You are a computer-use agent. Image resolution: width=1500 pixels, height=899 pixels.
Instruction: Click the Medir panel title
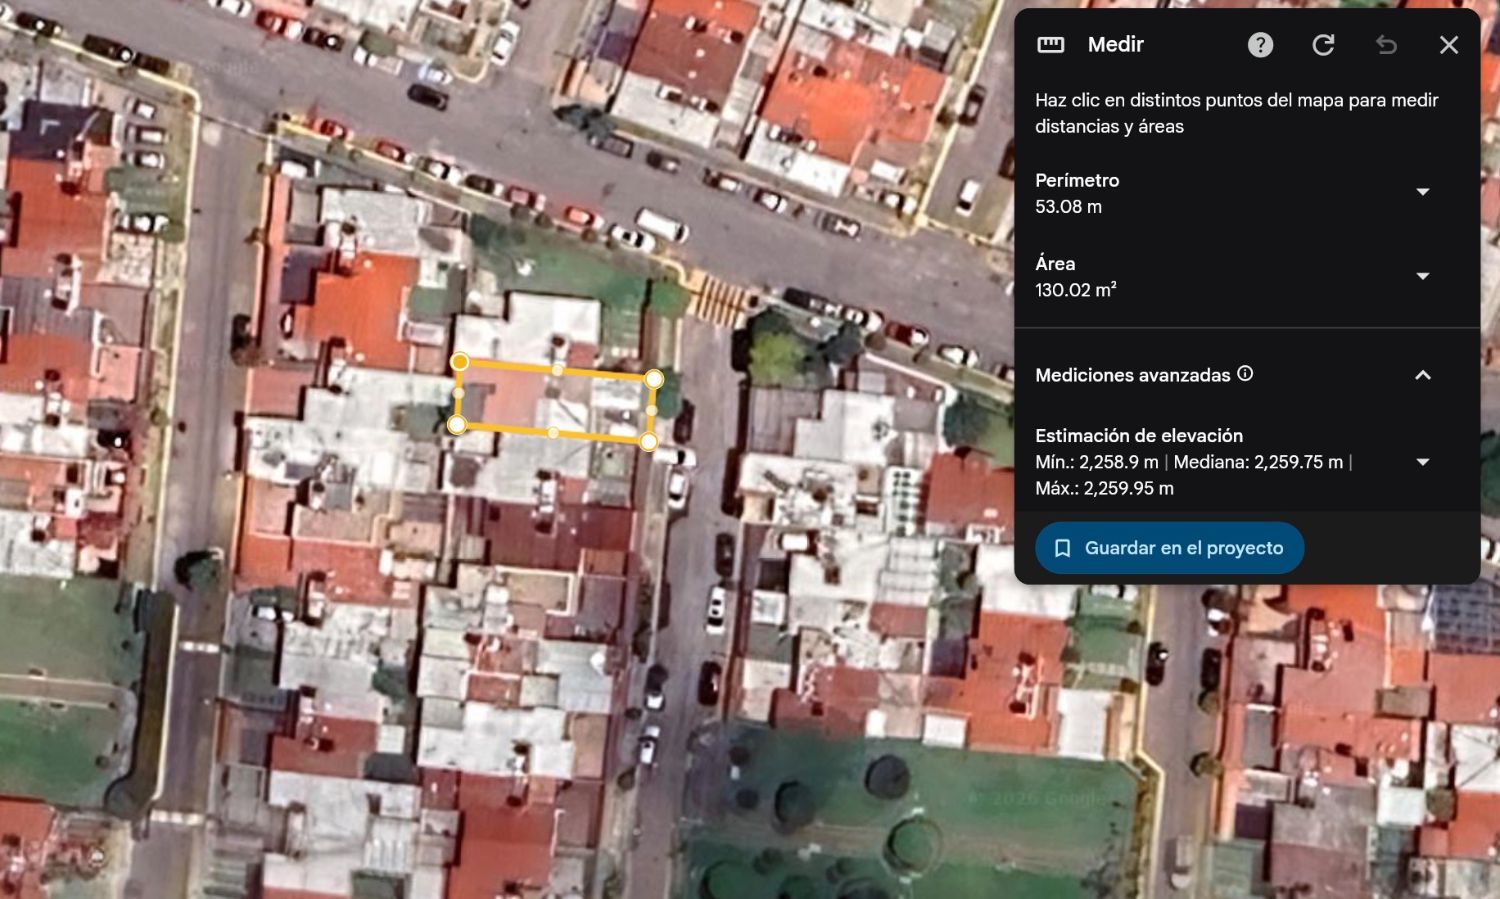click(1116, 45)
